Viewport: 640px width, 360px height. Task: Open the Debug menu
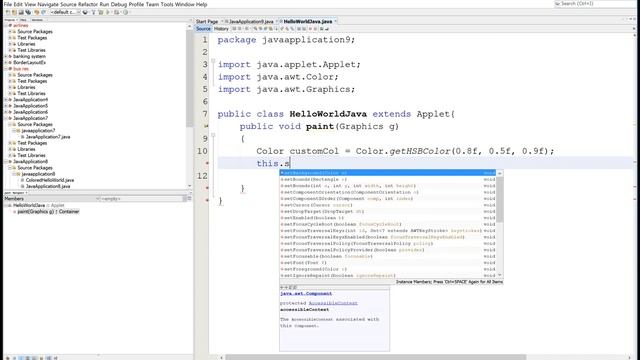(x=119, y=4)
